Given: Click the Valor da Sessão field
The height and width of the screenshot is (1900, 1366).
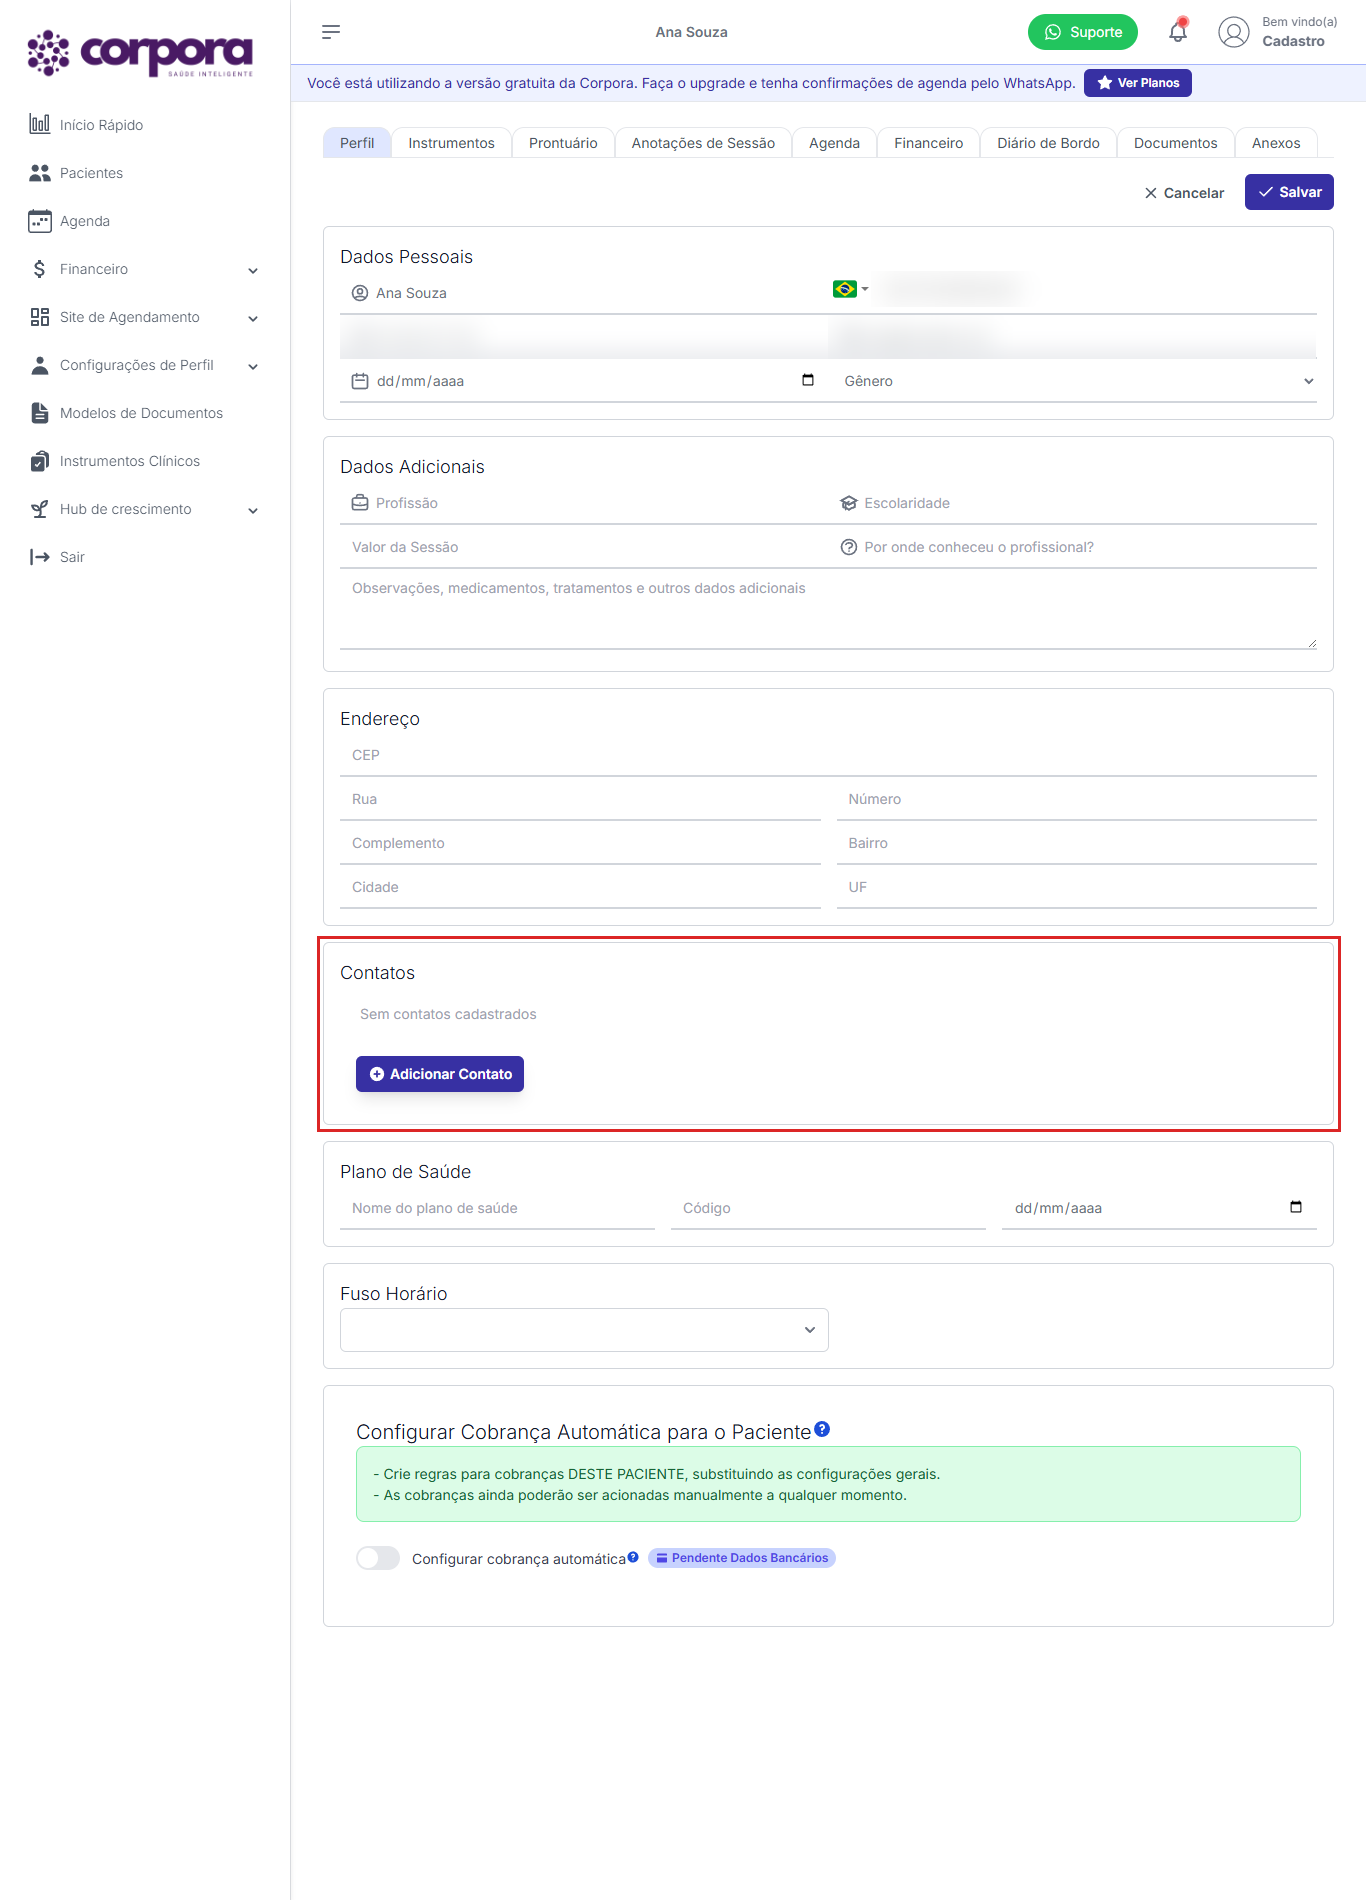Looking at the screenshot, I should pyautogui.click(x=584, y=547).
